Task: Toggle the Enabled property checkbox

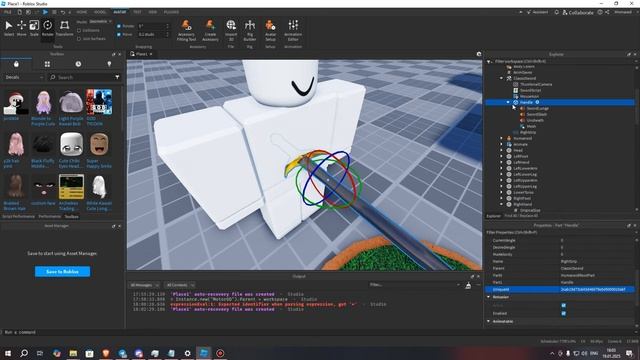Action: point(564,313)
